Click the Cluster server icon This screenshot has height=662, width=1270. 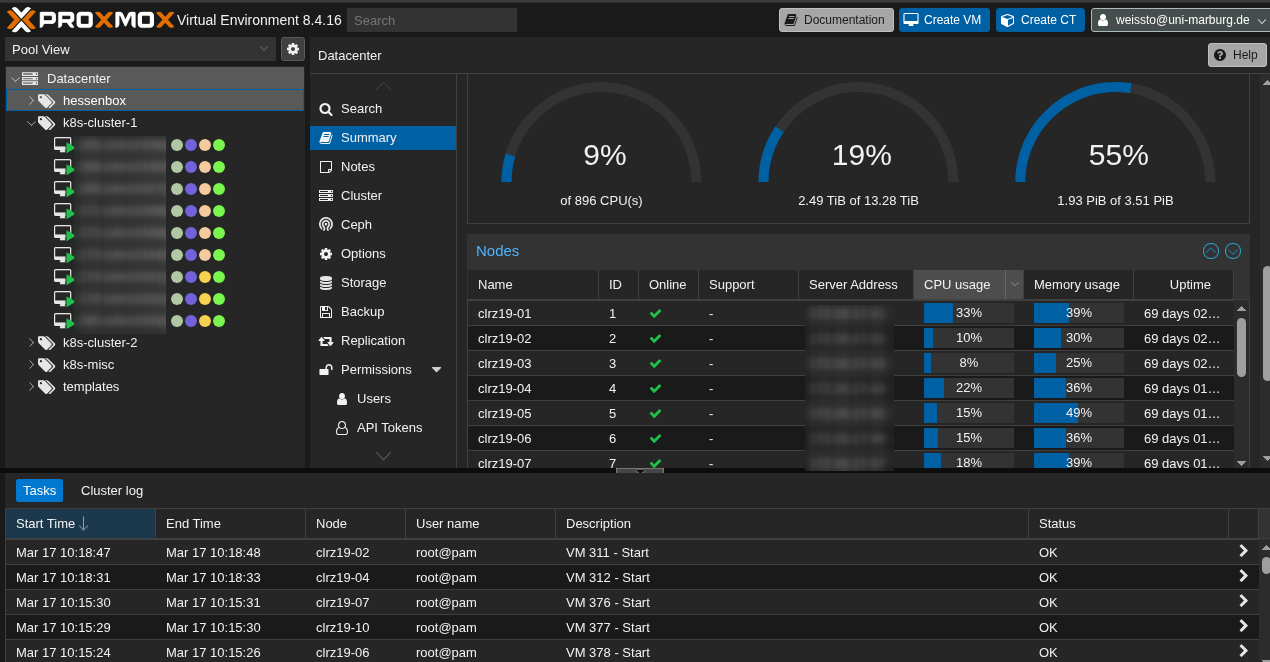(326, 196)
